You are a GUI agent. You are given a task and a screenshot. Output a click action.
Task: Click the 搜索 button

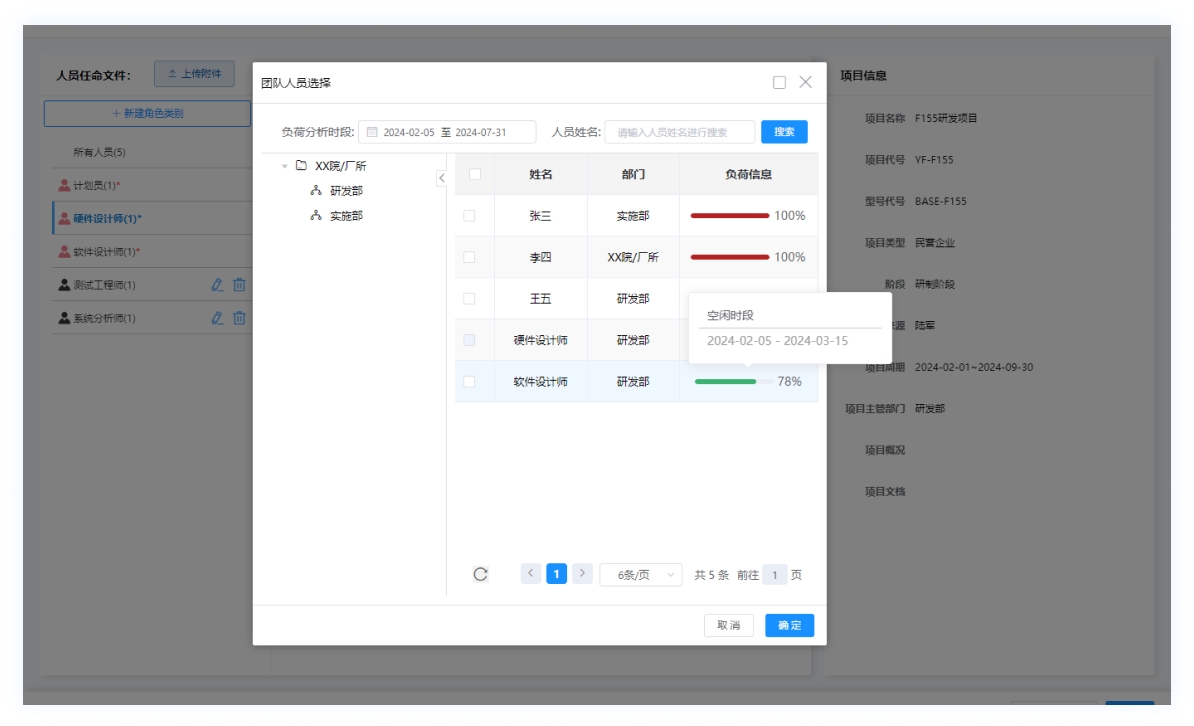[784, 132]
